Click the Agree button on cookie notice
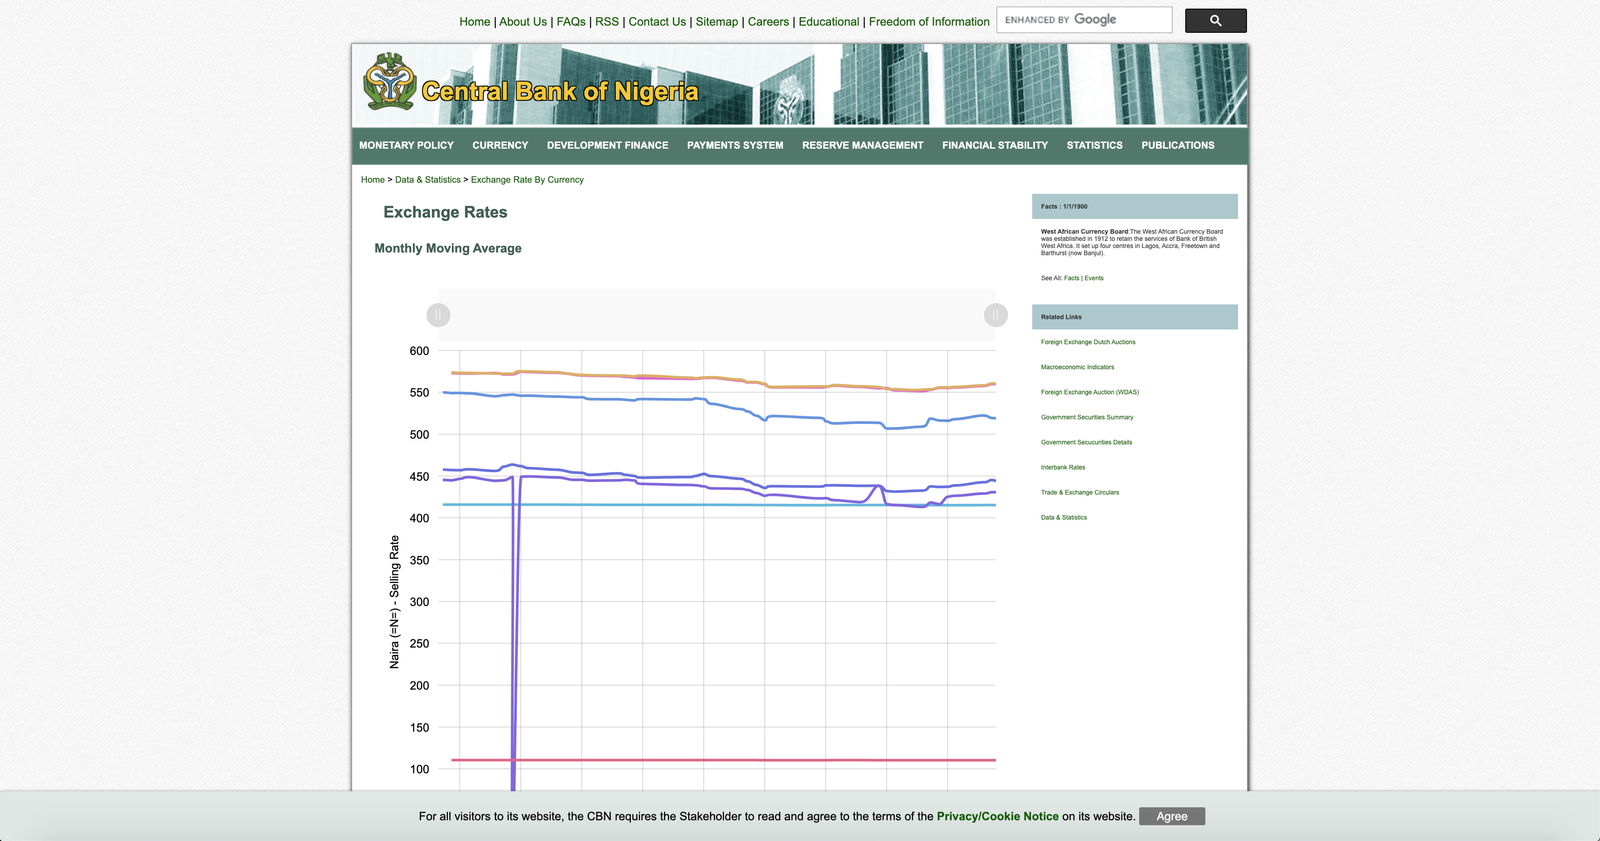The width and height of the screenshot is (1600, 841). [1172, 816]
